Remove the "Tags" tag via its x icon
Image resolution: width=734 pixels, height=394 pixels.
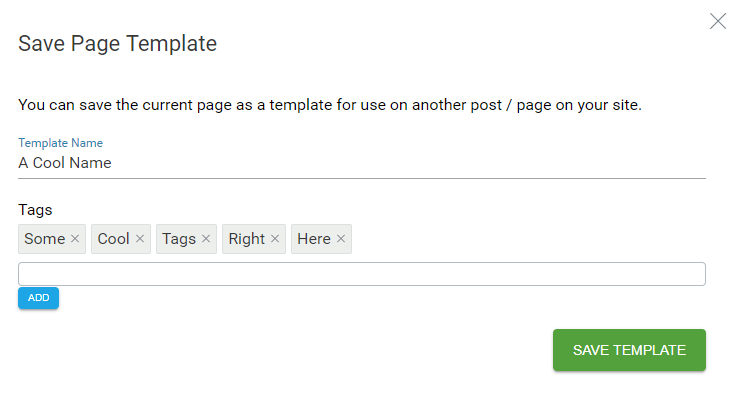click(206, 239)
